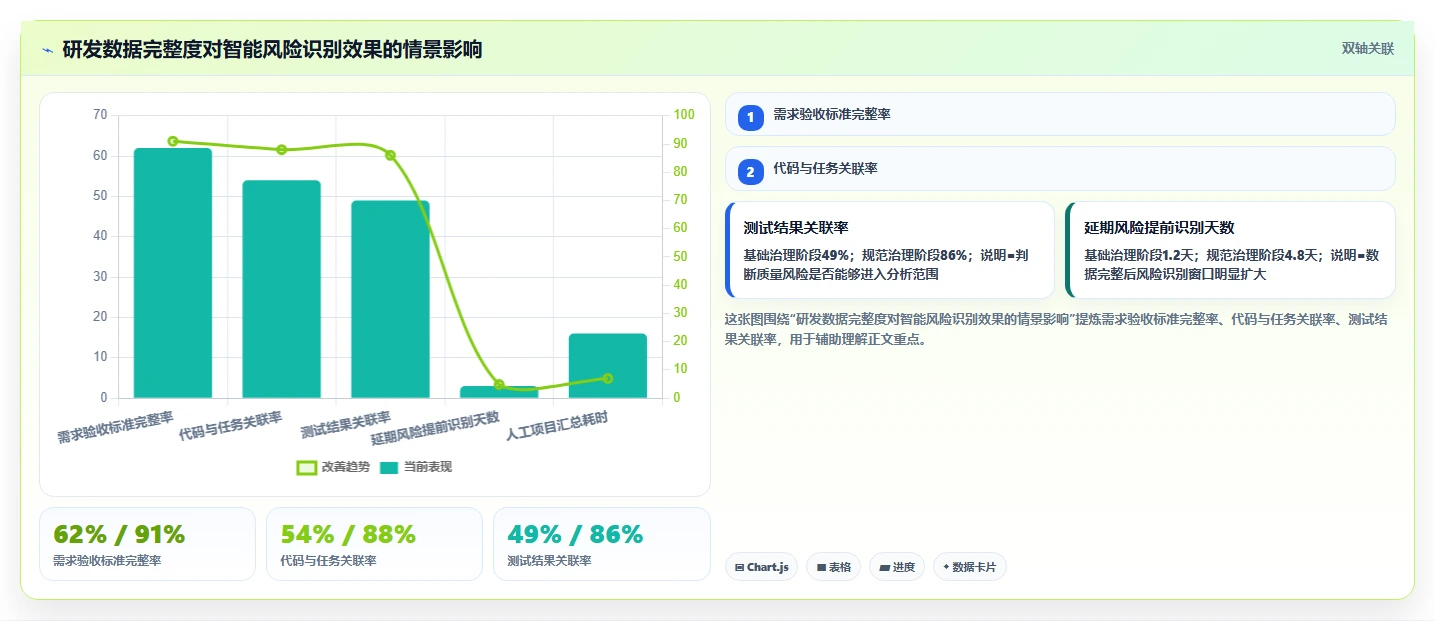1435x621 pixels.
Task: Click the text 基础治理阶段49% in card
Action: pos(797,255)
